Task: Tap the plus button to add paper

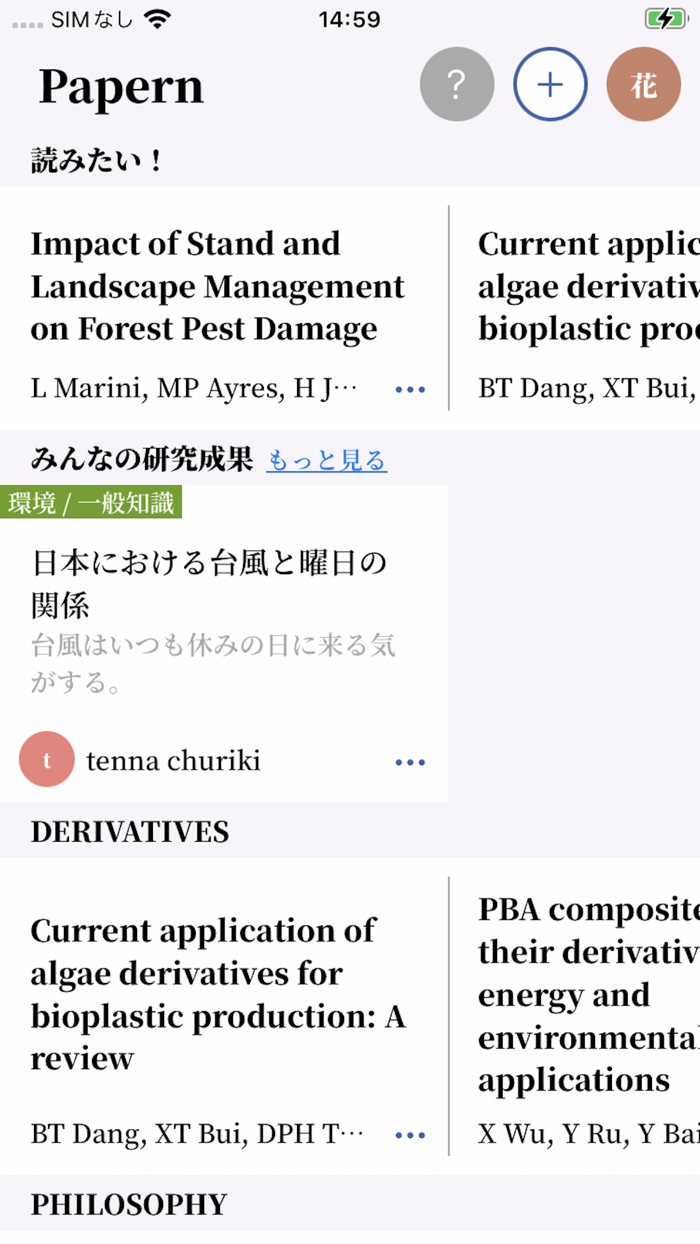Action: (x=550, y=85)
